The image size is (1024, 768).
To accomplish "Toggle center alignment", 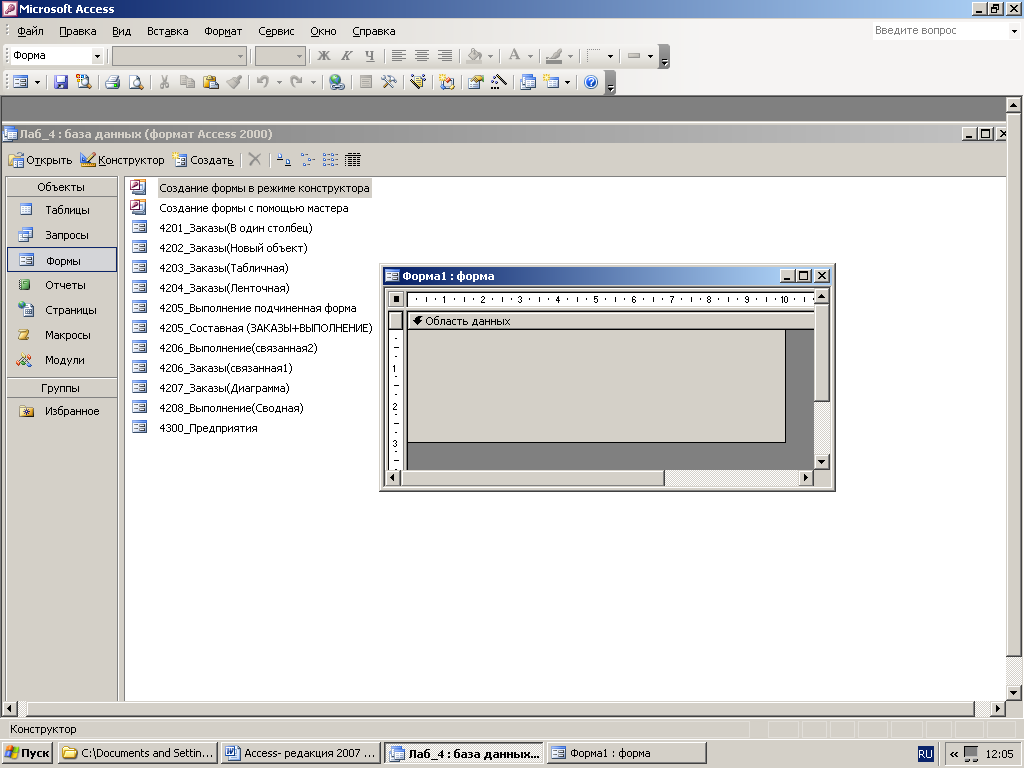I will [x=421, y=56].
